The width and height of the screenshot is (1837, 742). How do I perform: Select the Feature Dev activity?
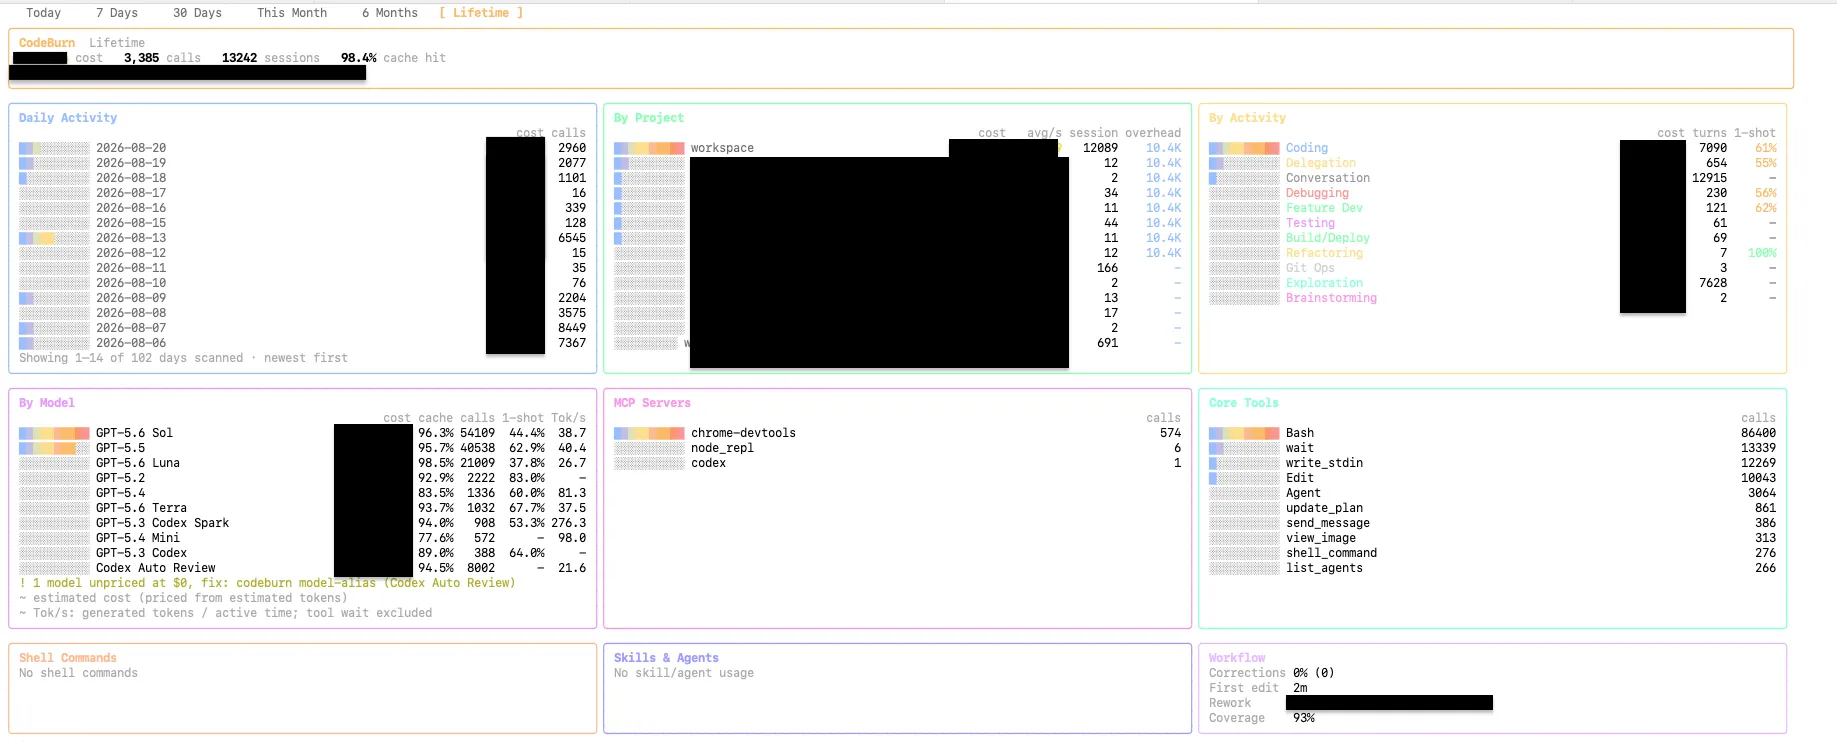coord(1492,208)
